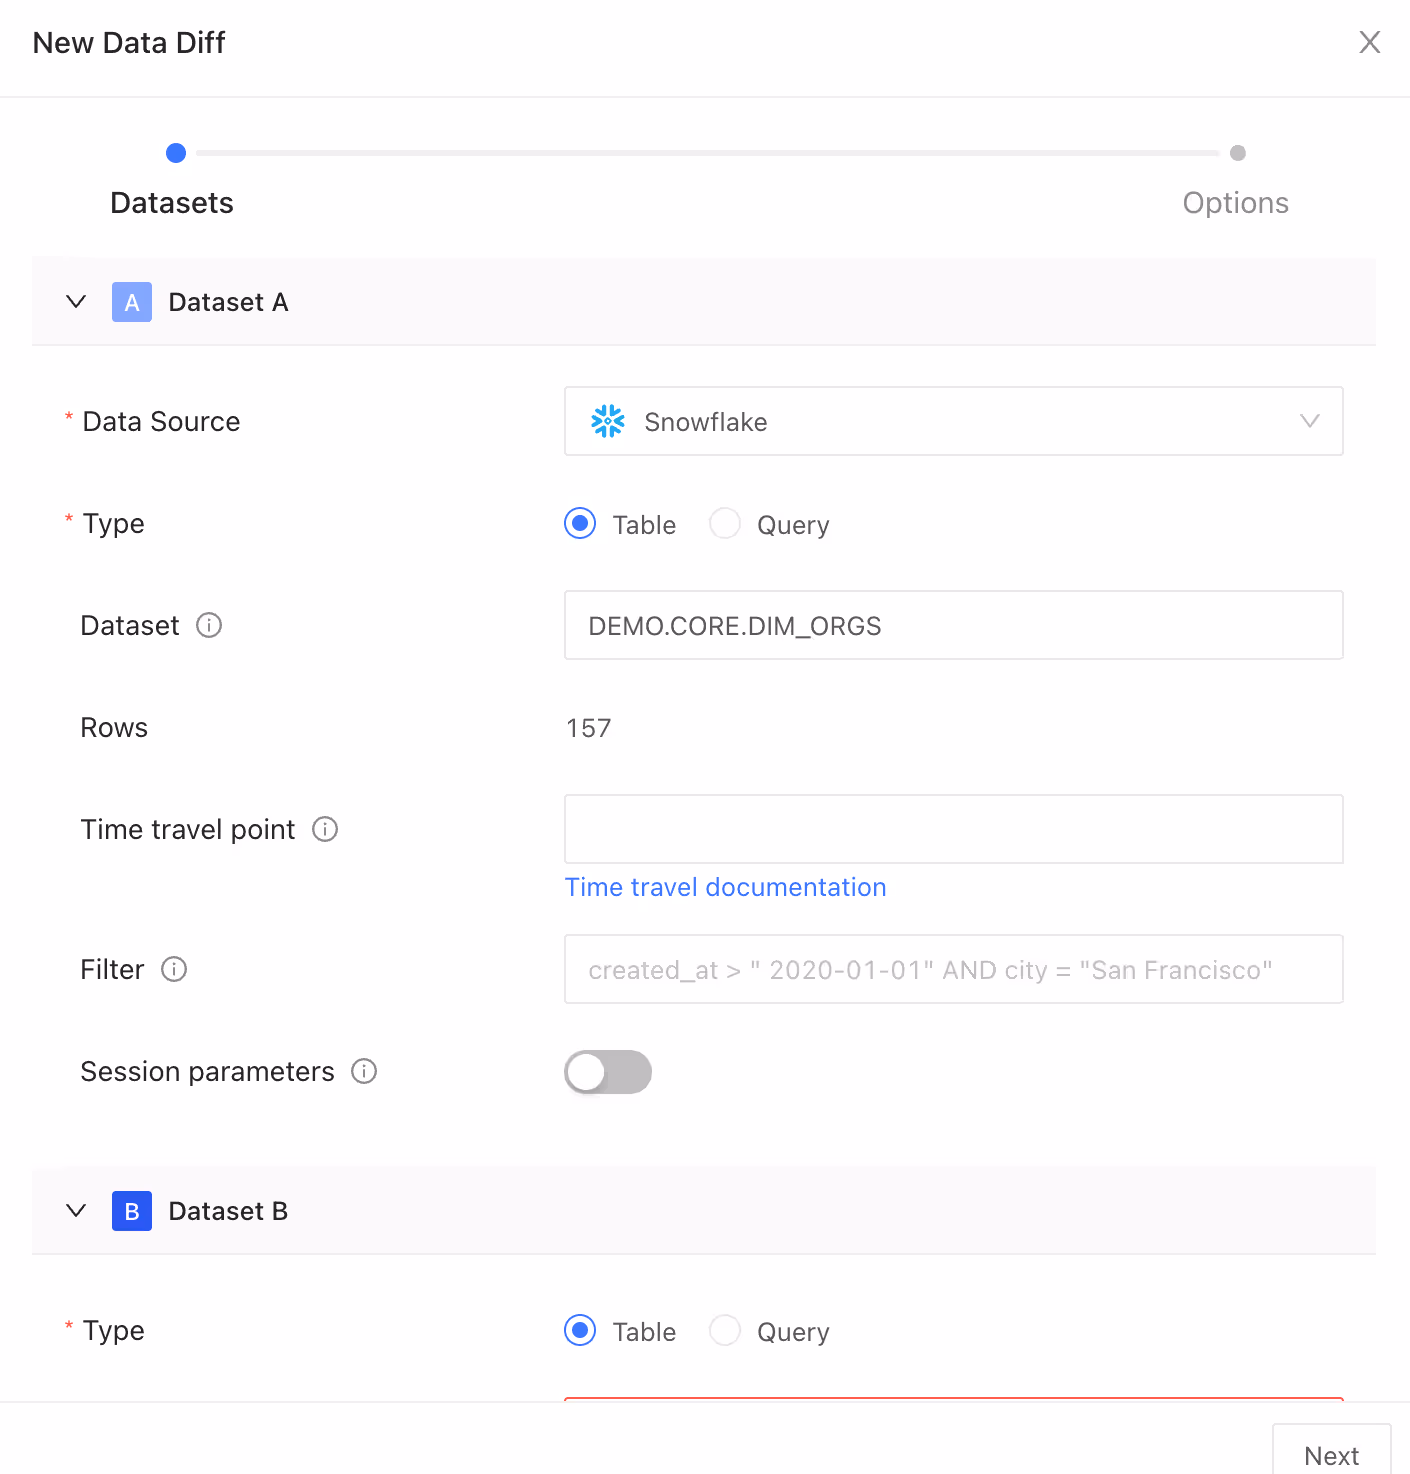
Task: Click the Dataset B header title
Action: coord(228,1211)
